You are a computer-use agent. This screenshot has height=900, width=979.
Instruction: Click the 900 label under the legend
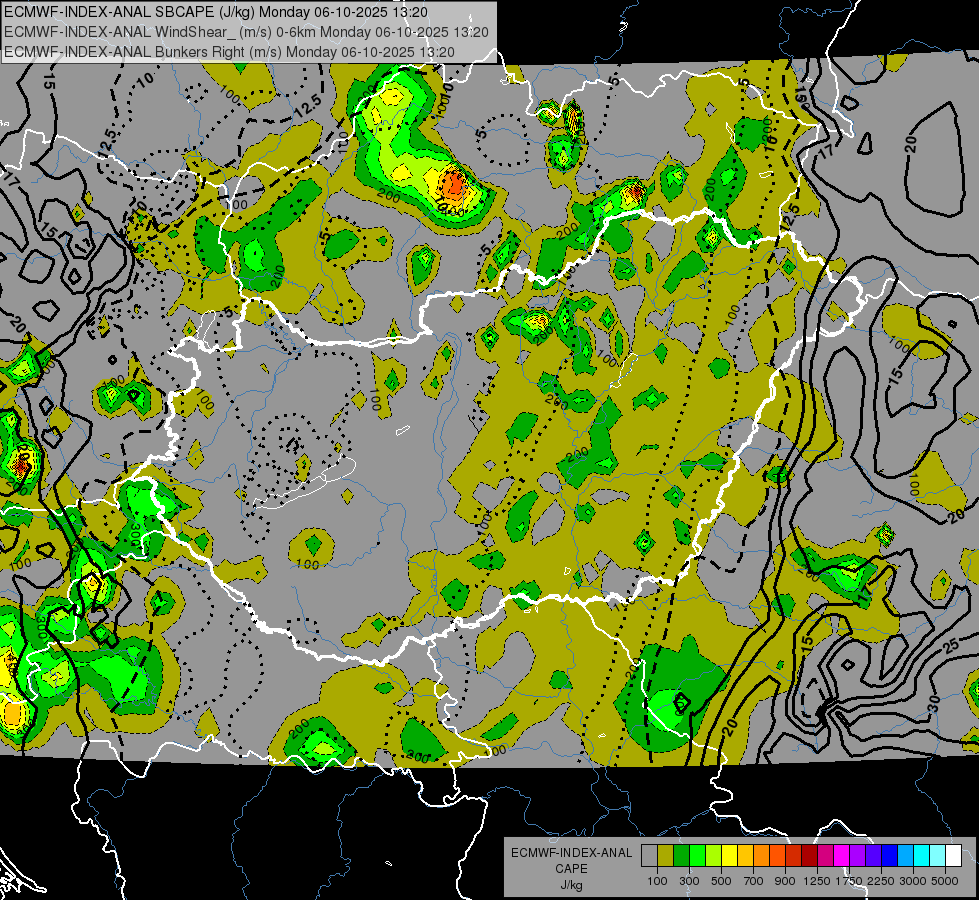pos(785,881)
